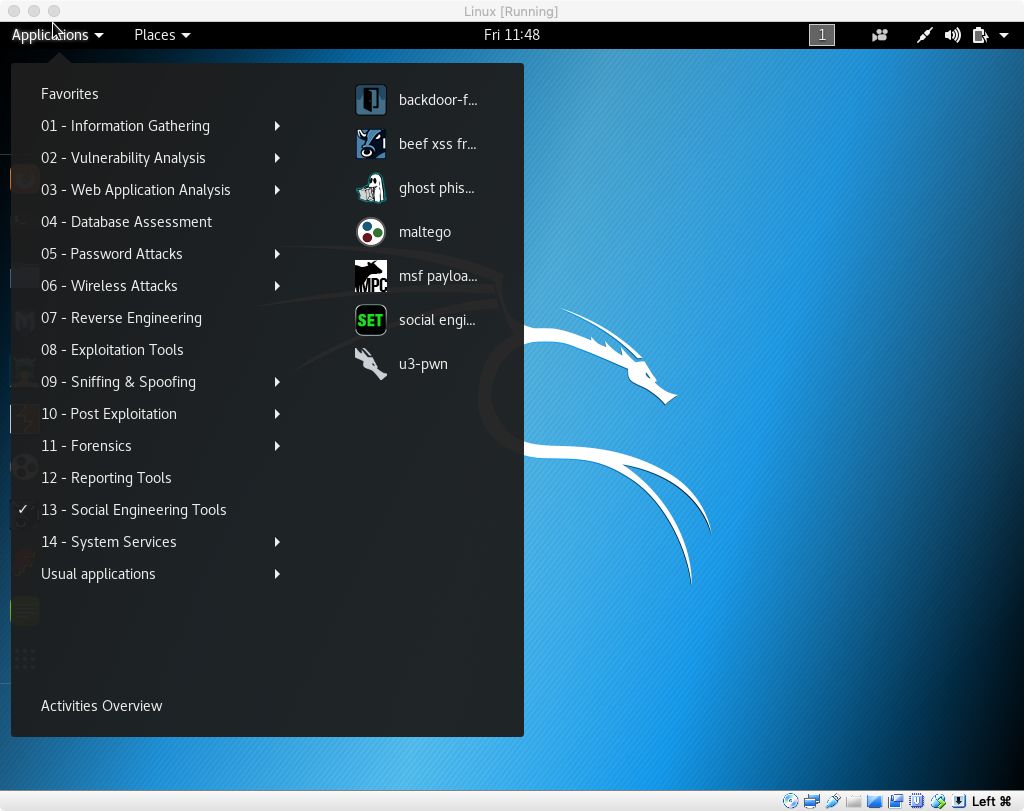
Task: Expand 01 - Information Gathering submenu
Action: [x=160, y=126]
